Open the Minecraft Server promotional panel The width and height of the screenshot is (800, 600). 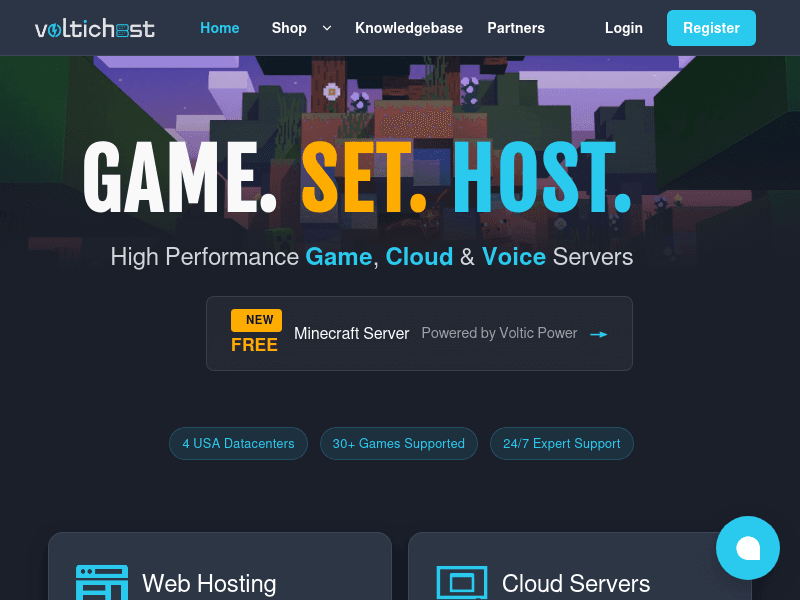[x=419, y=333]
